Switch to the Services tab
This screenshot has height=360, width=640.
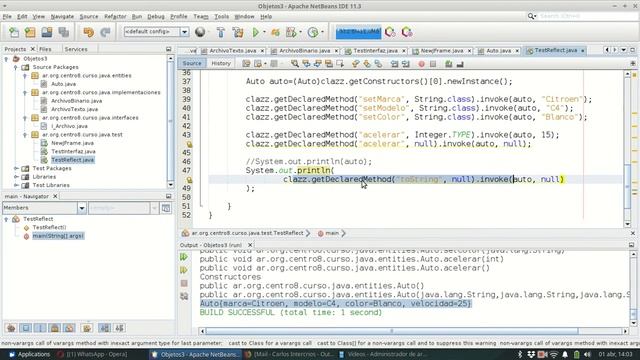coord(76,49)
